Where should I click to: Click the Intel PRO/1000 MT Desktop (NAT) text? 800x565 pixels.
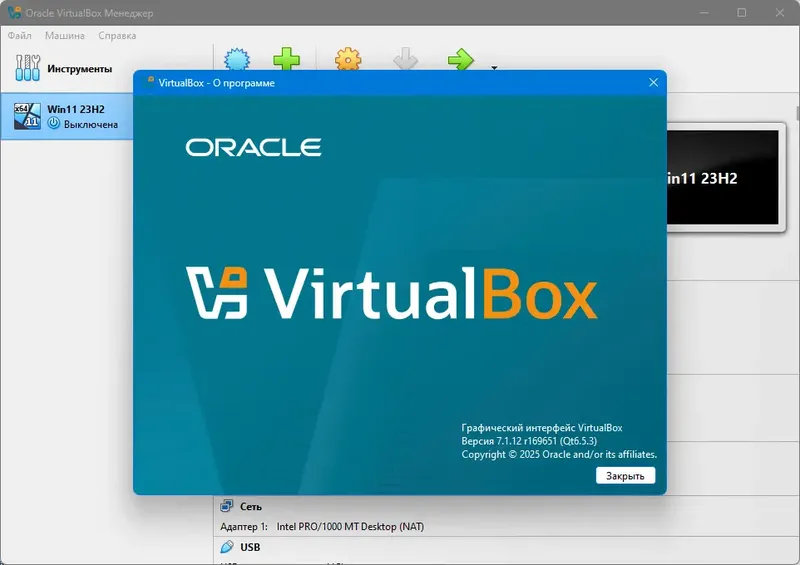350,526
